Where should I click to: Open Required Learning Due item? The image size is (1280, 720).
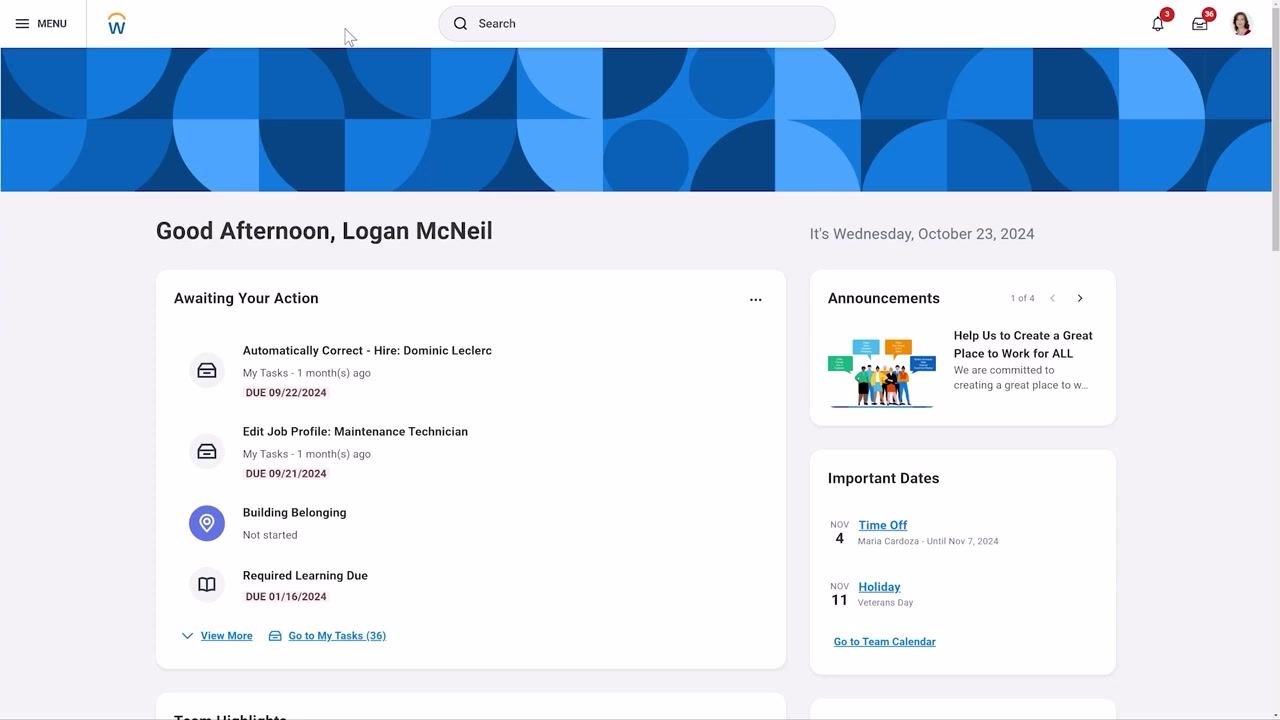305,576
